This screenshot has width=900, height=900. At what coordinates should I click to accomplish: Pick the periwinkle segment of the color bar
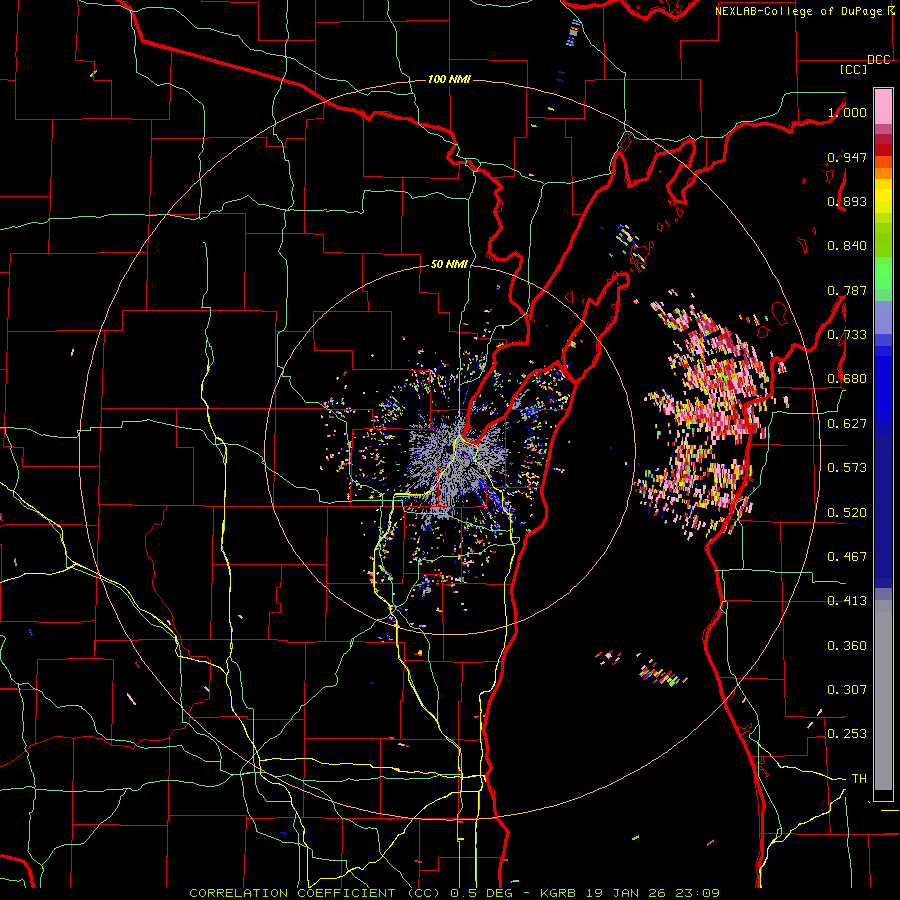coord(883,317)
